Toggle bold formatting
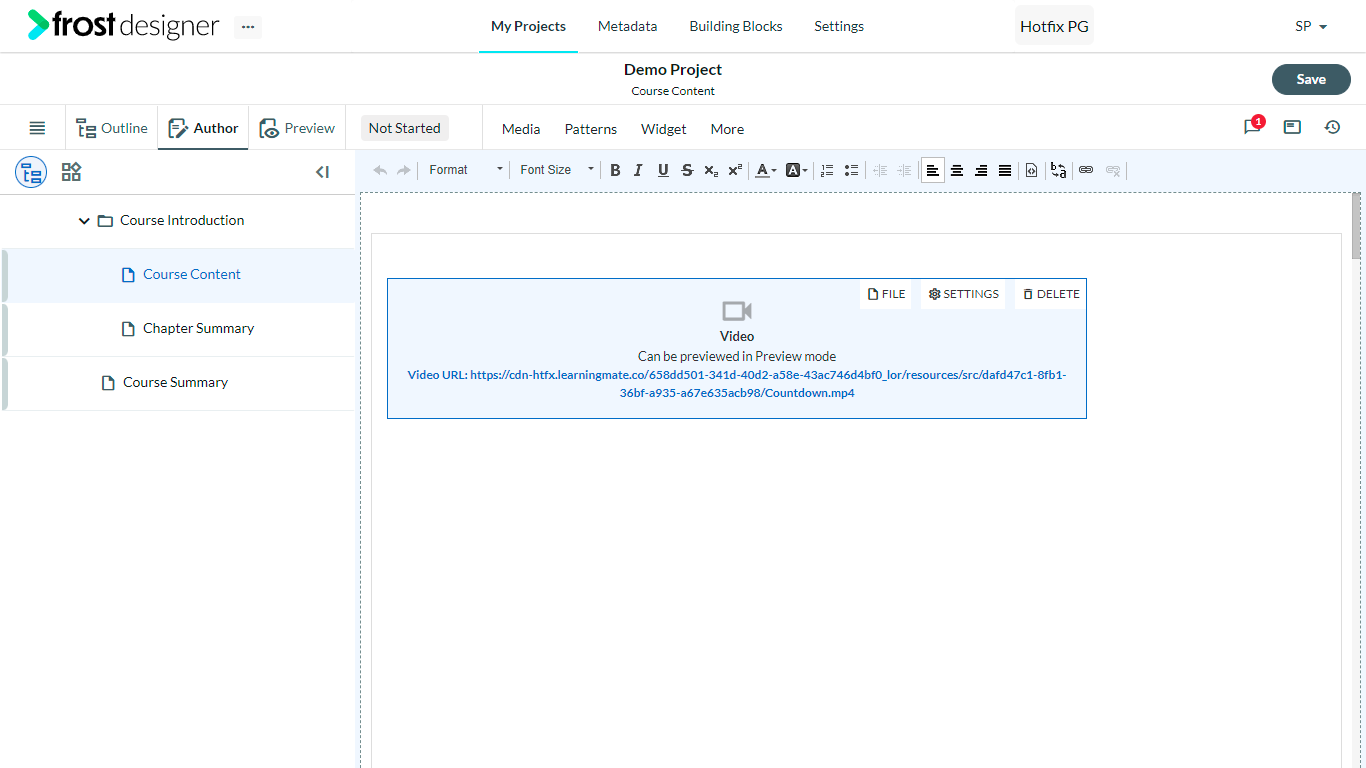The height and width of the screenshot is (768, 1366). pyautogui.click(x=615, y=170)
